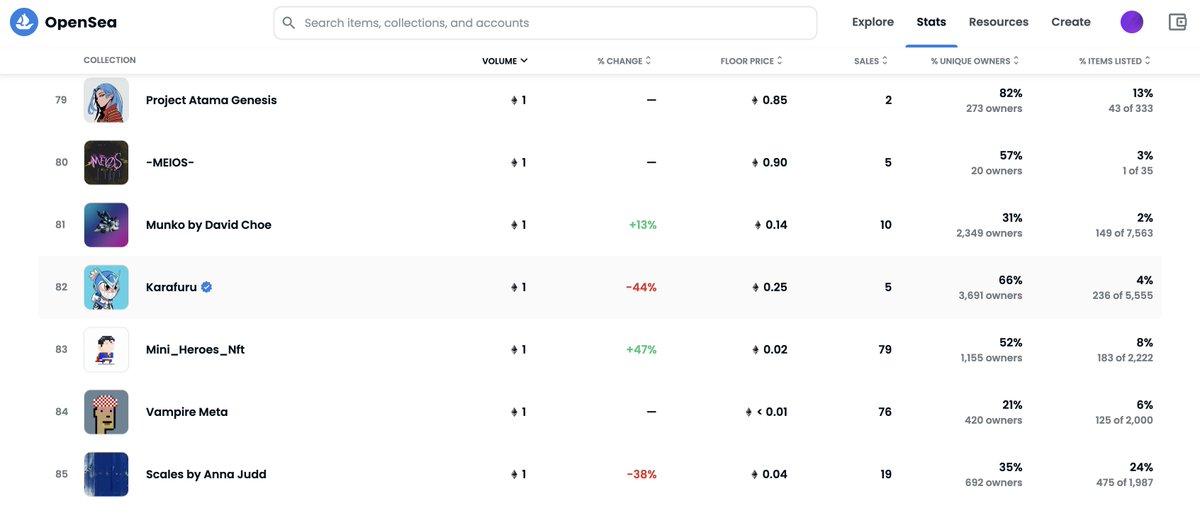Click 420 owners text
1200x513 pixels.
[x=994, y=420]
